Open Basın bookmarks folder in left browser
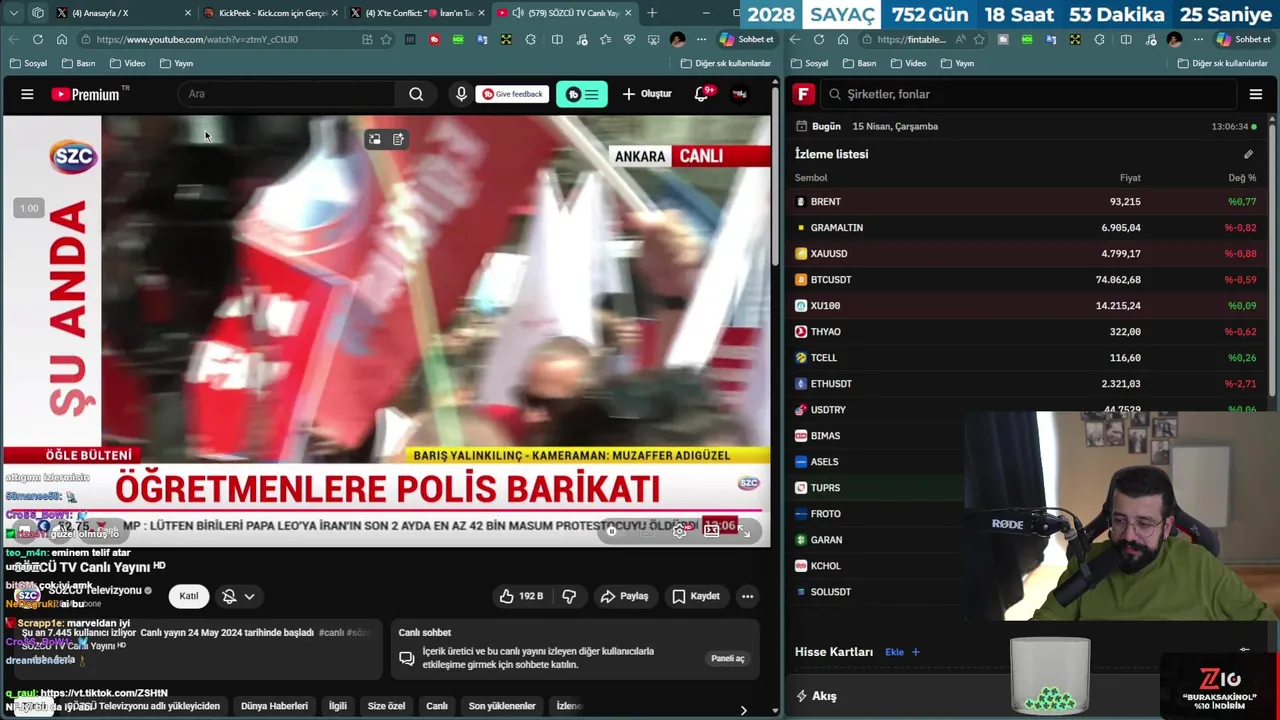This screenshot has height=720, width=1280. click(x=78, y=63)
